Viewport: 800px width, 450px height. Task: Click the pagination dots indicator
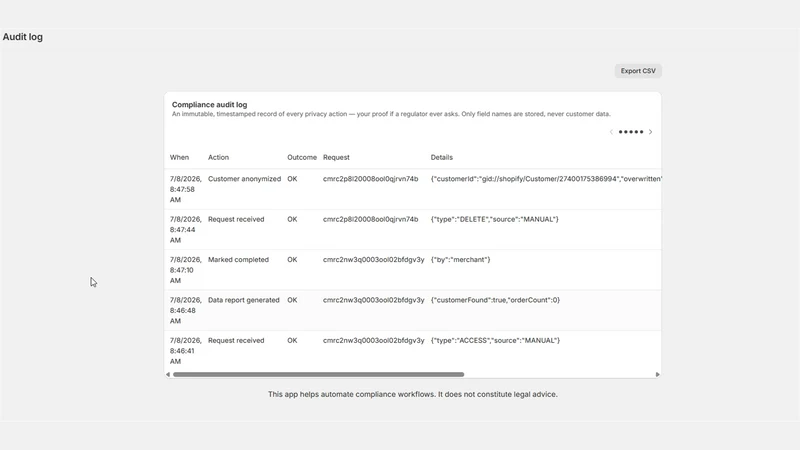click(x=631, y=132)
